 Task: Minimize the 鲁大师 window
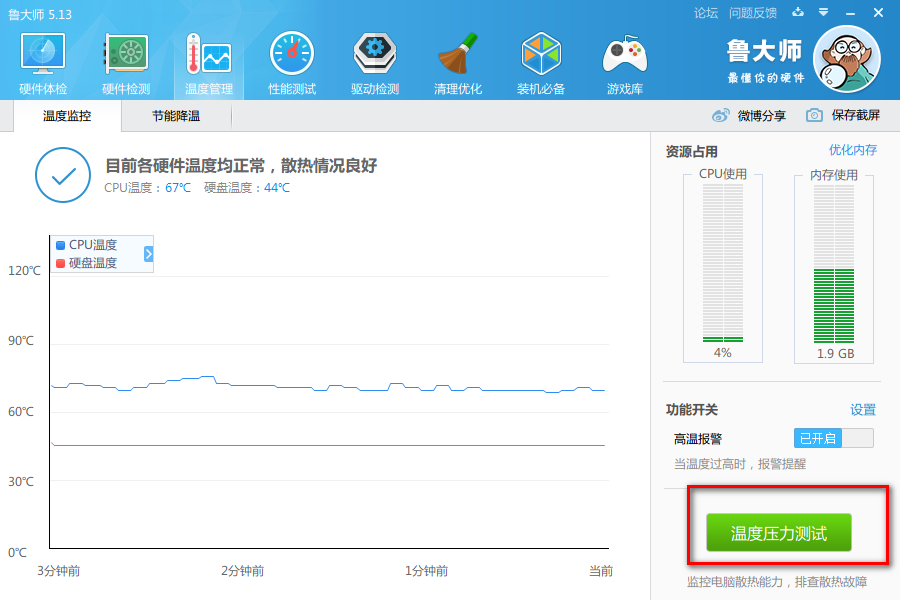(x=850, y=13)
